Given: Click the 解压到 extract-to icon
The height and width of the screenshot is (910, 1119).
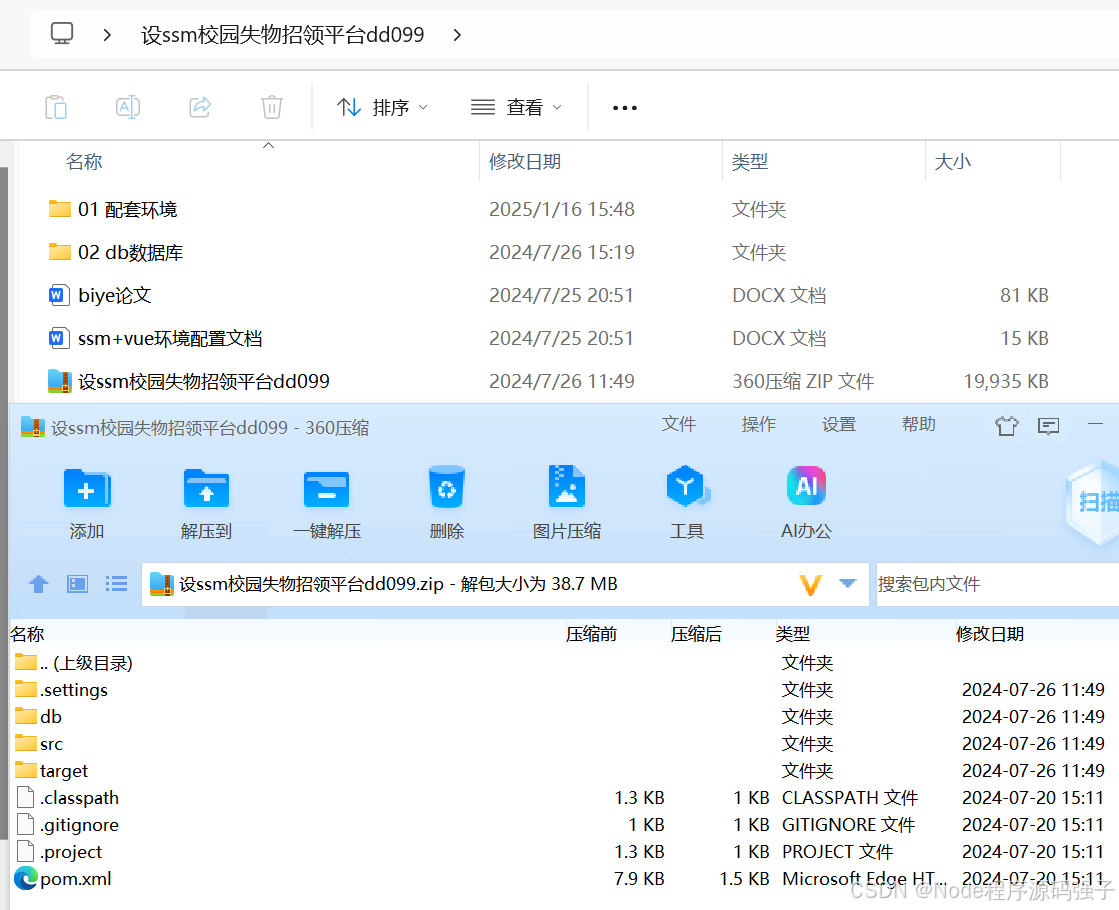Looking at the screenshot, I should [206, 488].
